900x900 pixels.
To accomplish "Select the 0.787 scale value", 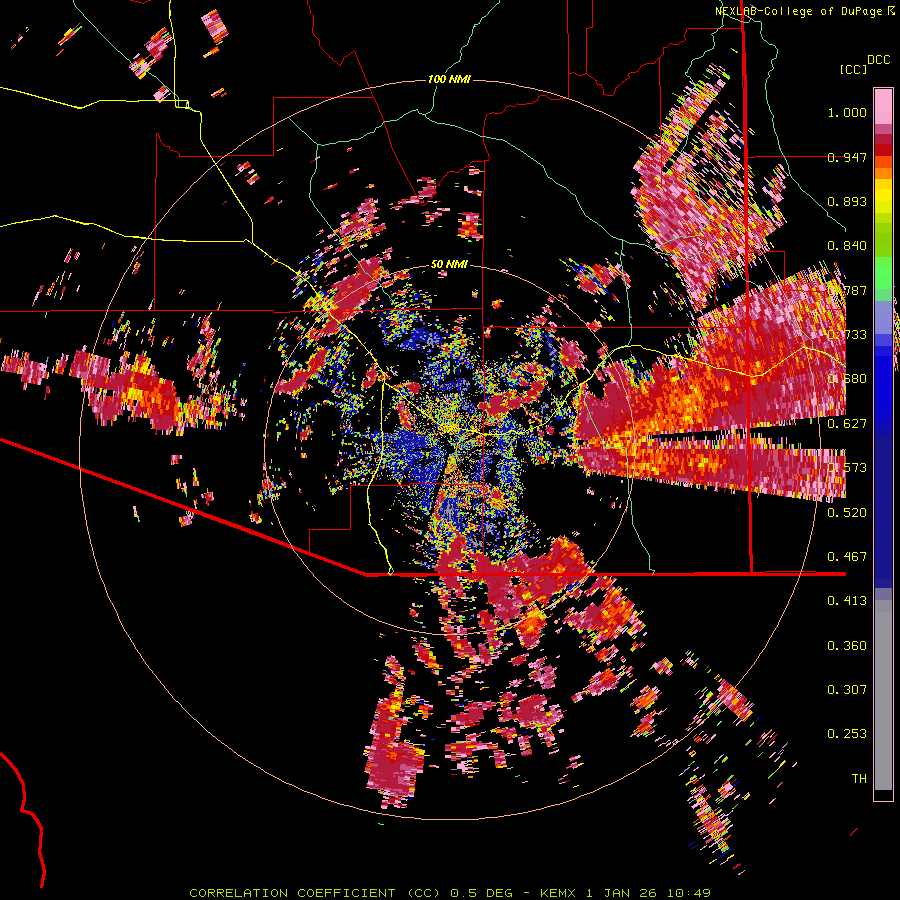I will click(x=847, y=290).
